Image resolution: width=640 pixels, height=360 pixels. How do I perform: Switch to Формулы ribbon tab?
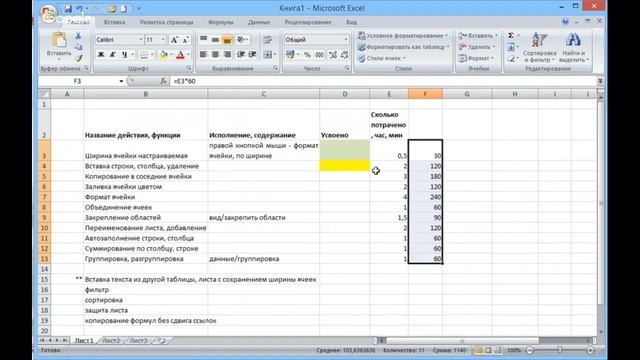pyautogui.click(x=220, y=22)
